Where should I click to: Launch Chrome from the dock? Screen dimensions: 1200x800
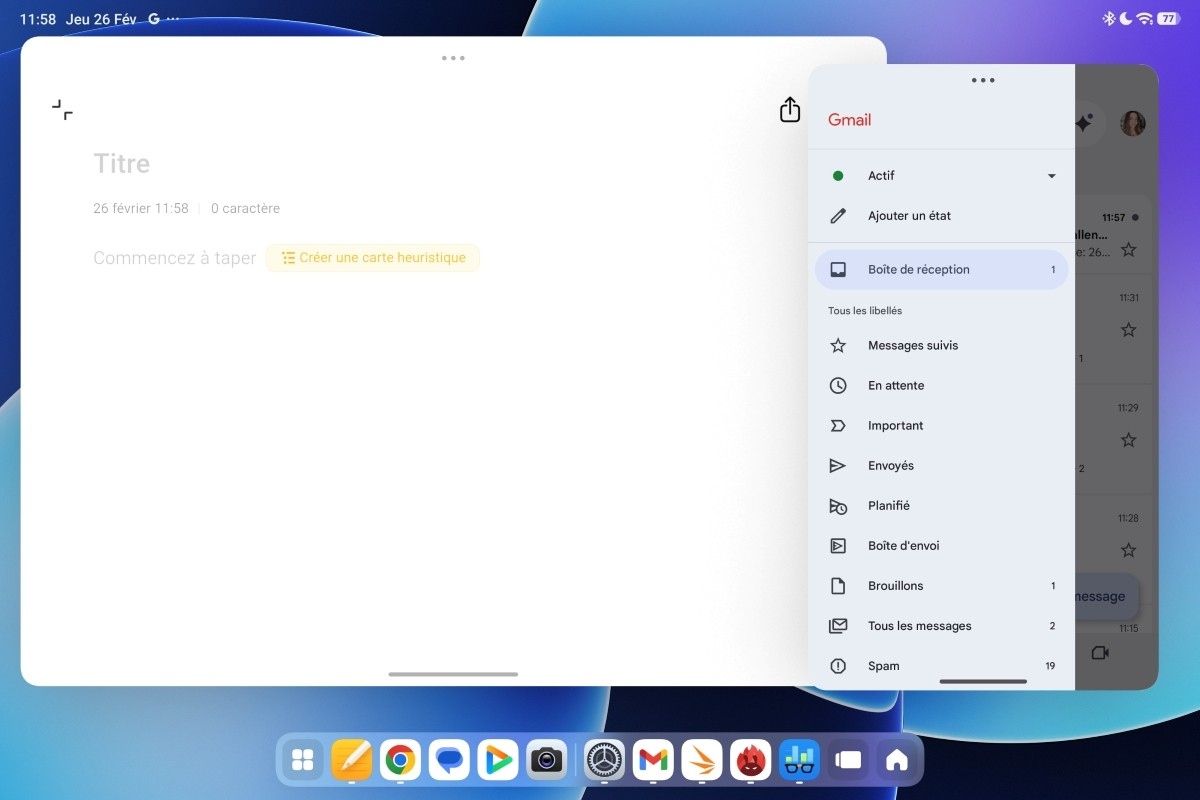(400, 759)
